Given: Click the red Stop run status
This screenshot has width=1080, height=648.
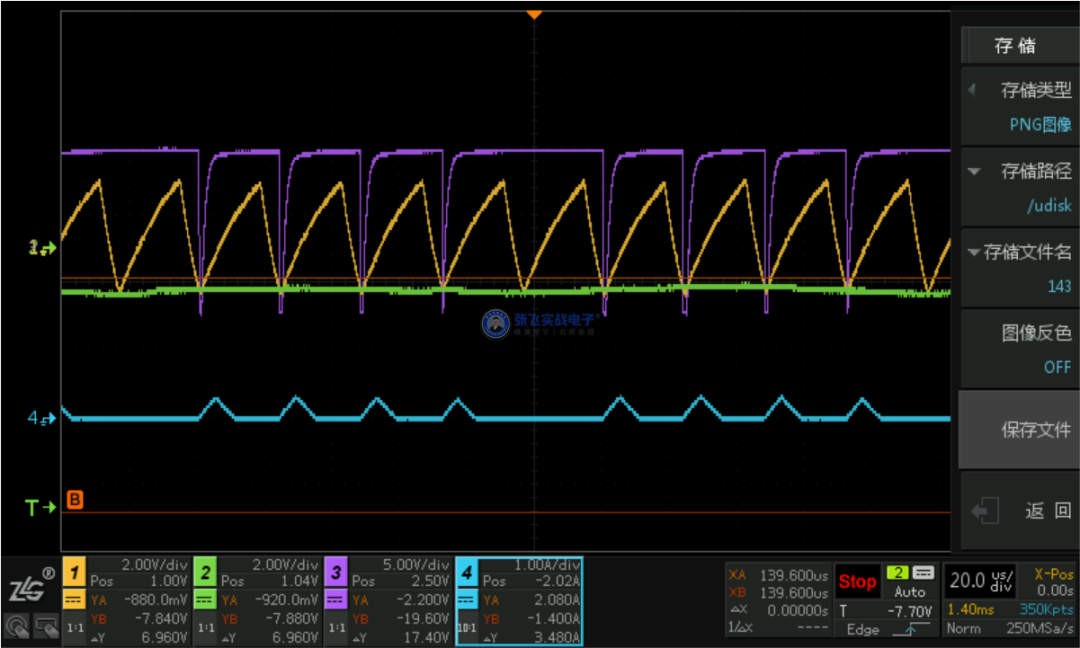Looking at the screenshot, I should (857, 582).
